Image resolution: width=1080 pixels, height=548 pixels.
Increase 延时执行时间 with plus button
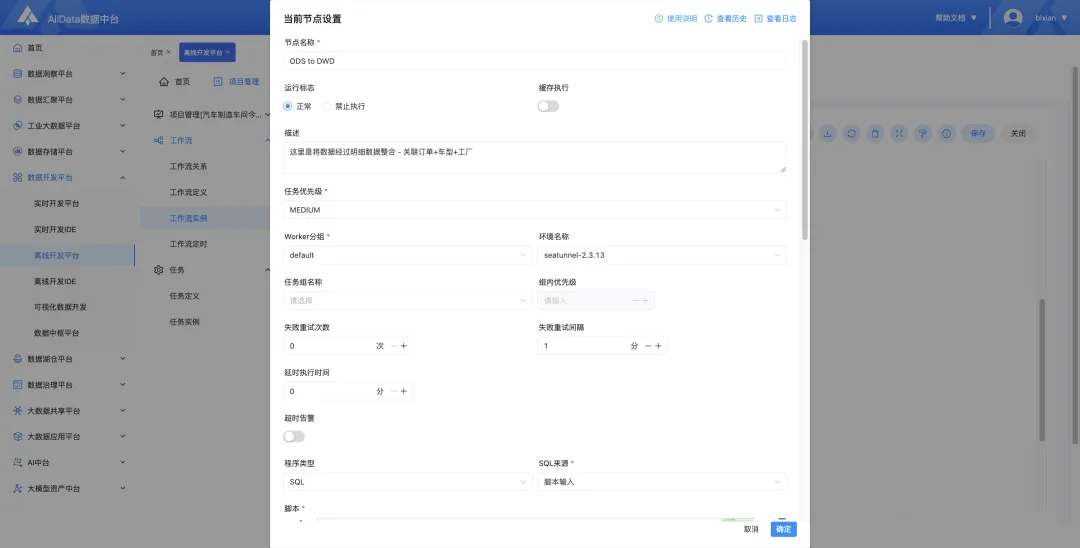click(404, 391)
